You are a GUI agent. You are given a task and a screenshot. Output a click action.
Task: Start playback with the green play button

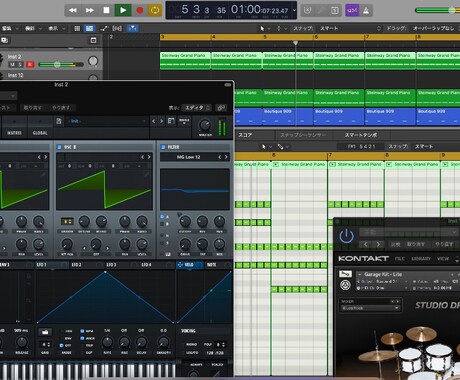[123, 10]
